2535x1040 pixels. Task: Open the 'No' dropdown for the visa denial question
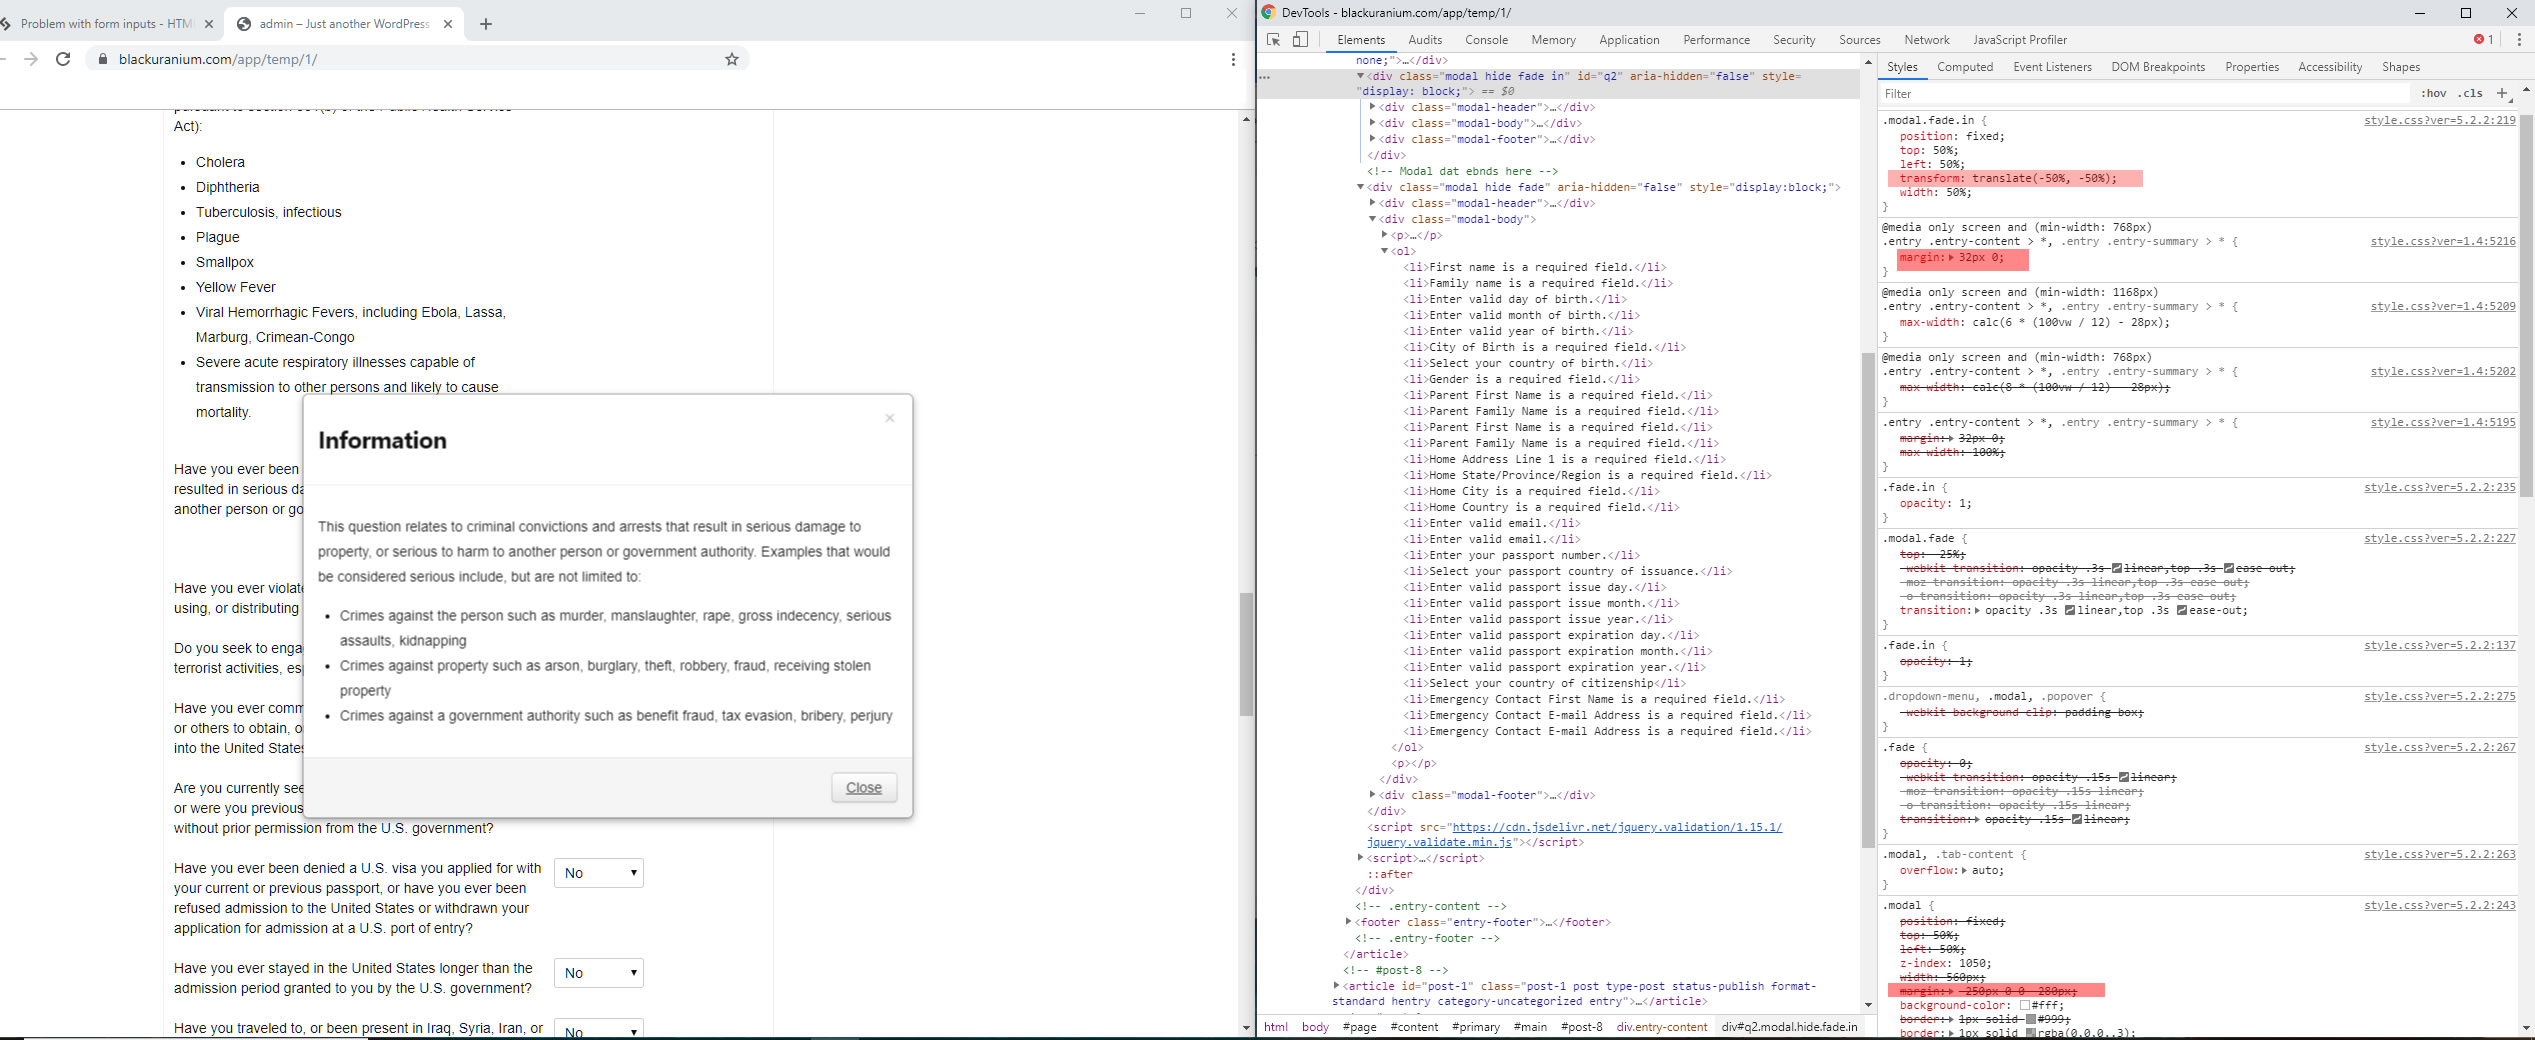(x=599, y=873)
